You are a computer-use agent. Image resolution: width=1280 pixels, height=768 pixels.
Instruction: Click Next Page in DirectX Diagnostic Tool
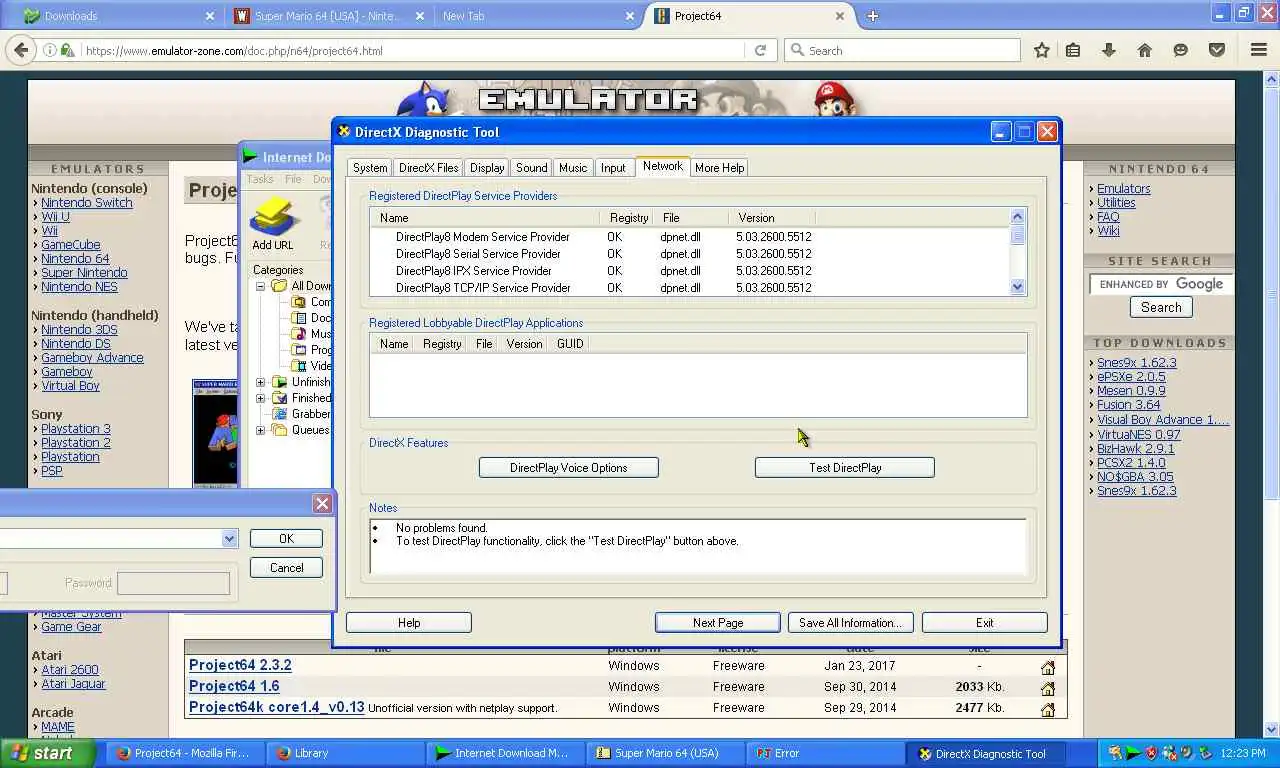[718, 623]
